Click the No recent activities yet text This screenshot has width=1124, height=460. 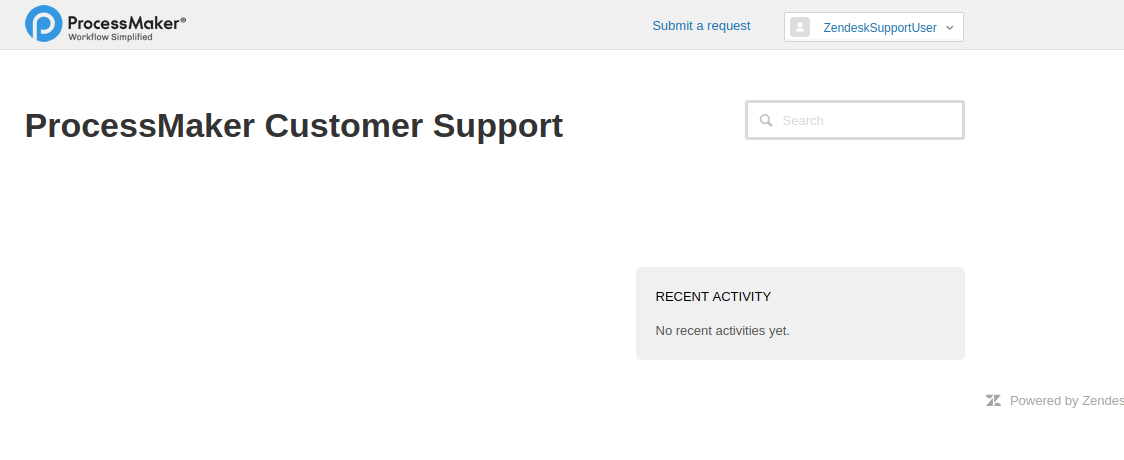coord(722,330)
